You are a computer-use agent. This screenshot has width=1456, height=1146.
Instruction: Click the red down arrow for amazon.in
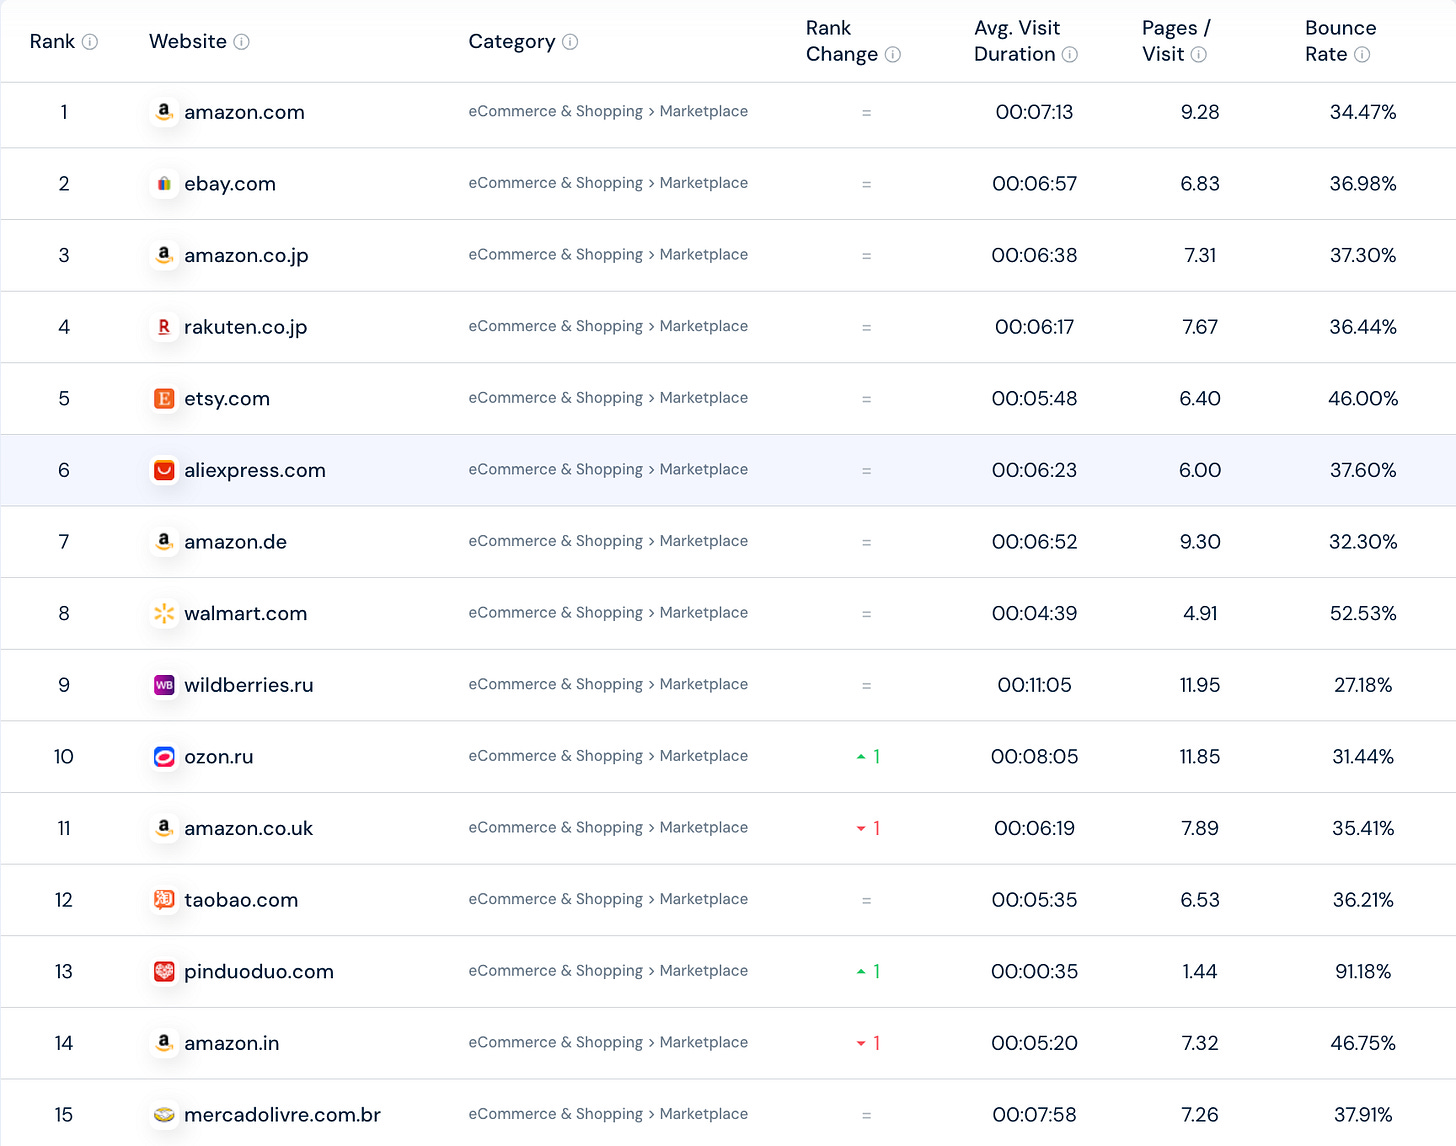tap(861, 1044)
